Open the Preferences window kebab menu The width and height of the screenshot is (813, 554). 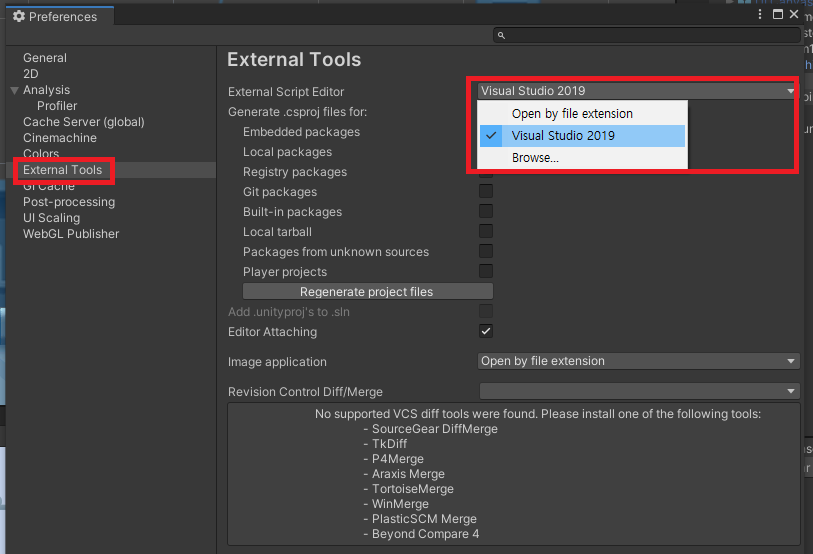pos(760,15)
